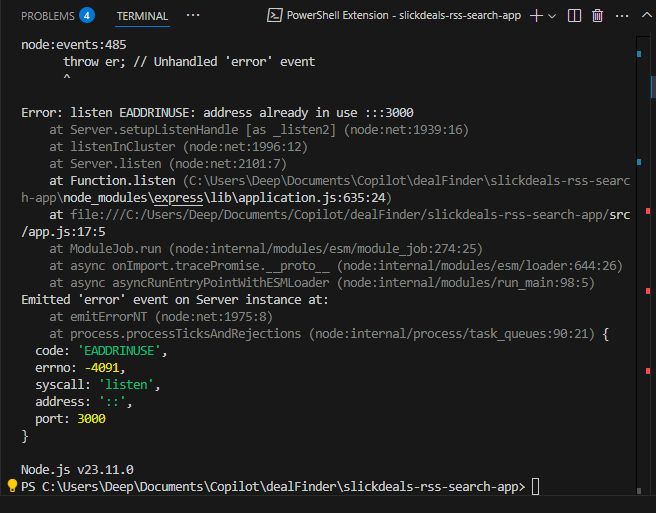
Task: Expand the new terminal launch profile dropdown
Action: coord(553,16)
